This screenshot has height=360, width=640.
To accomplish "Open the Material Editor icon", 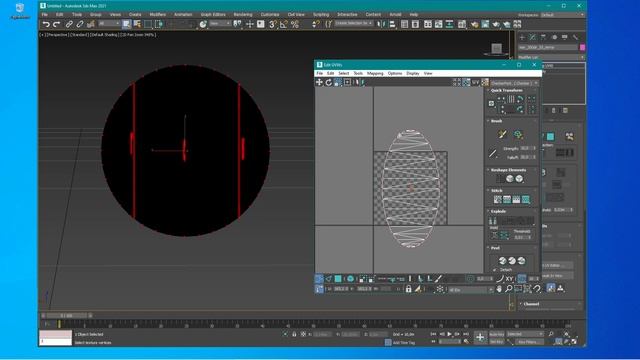I will 462,24.
